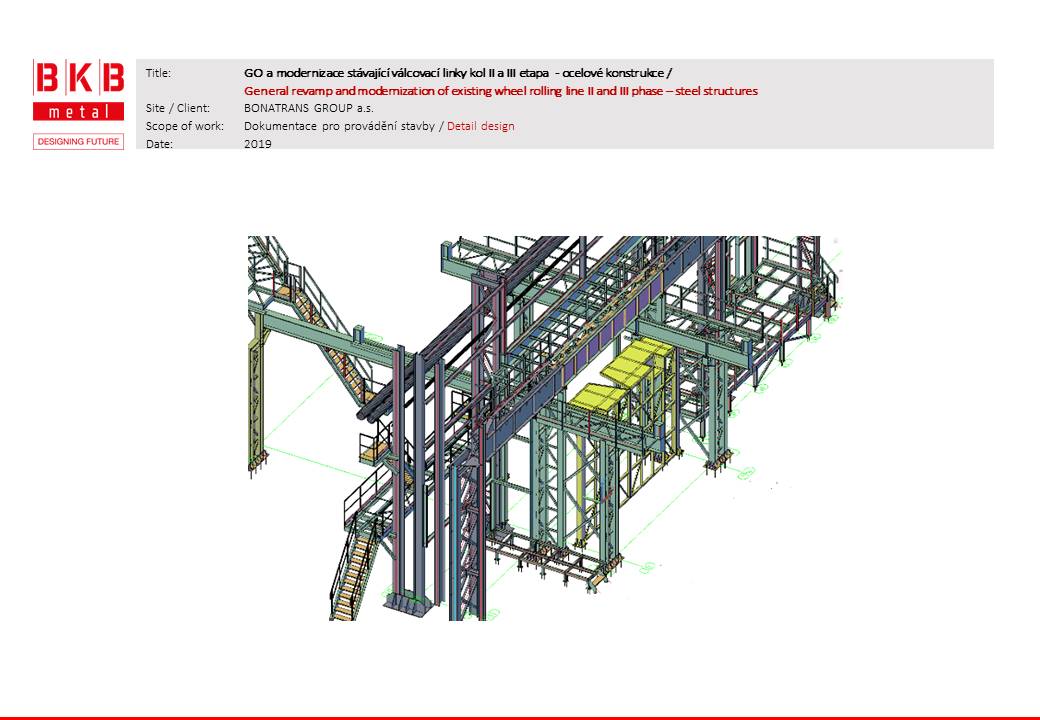This screenshot has width=1040, height=720.
Task: Select the 'Dokumentace pro provádění stavby' text
Action: (x=341, y=126)
